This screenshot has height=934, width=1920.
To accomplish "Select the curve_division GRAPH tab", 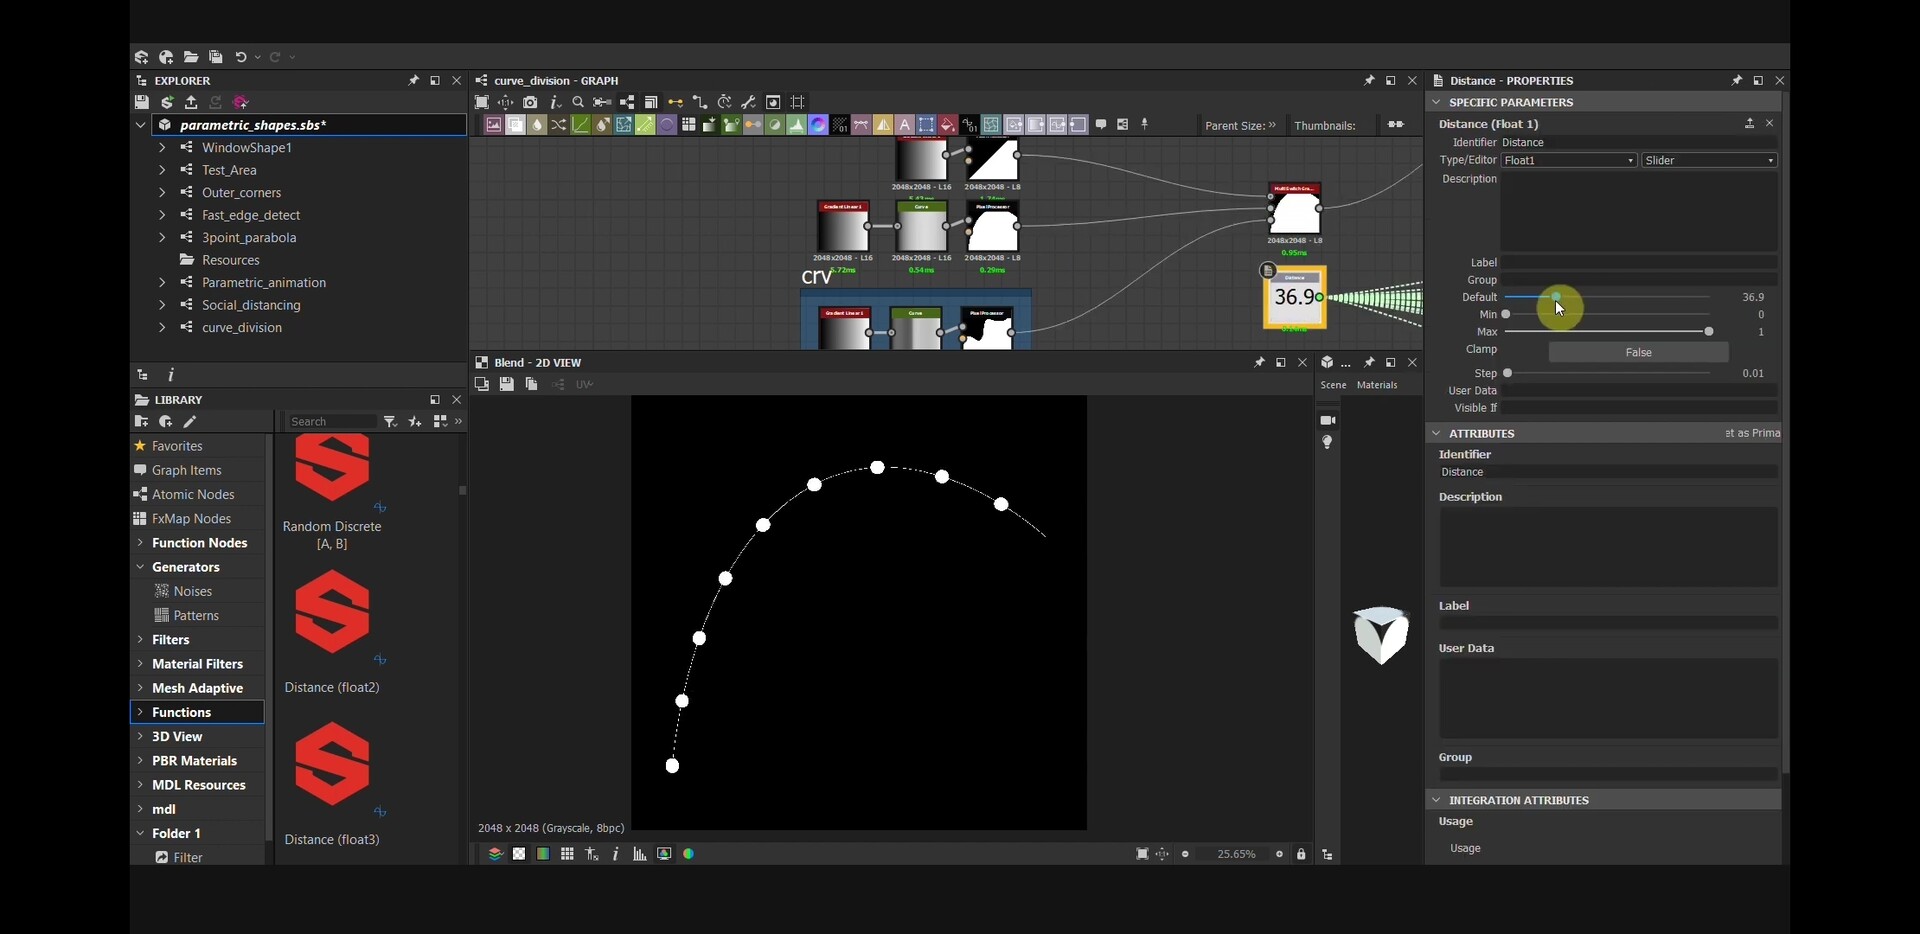I will tap(556, 80).
